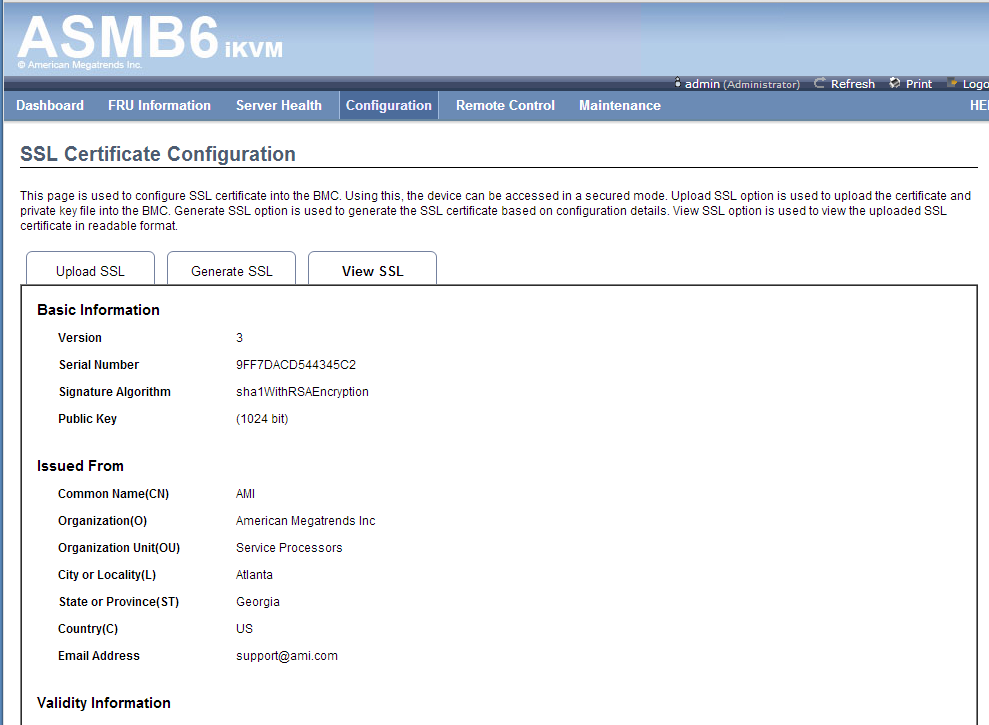This screenshot has height=725, width=989.
Task: Click the country value US
Action: point(244,629)
